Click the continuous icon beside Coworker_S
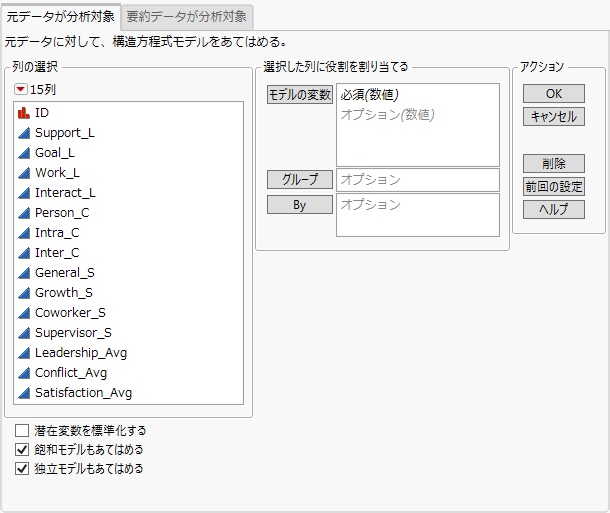Screen dimensions: 610x513 point(24,313)
